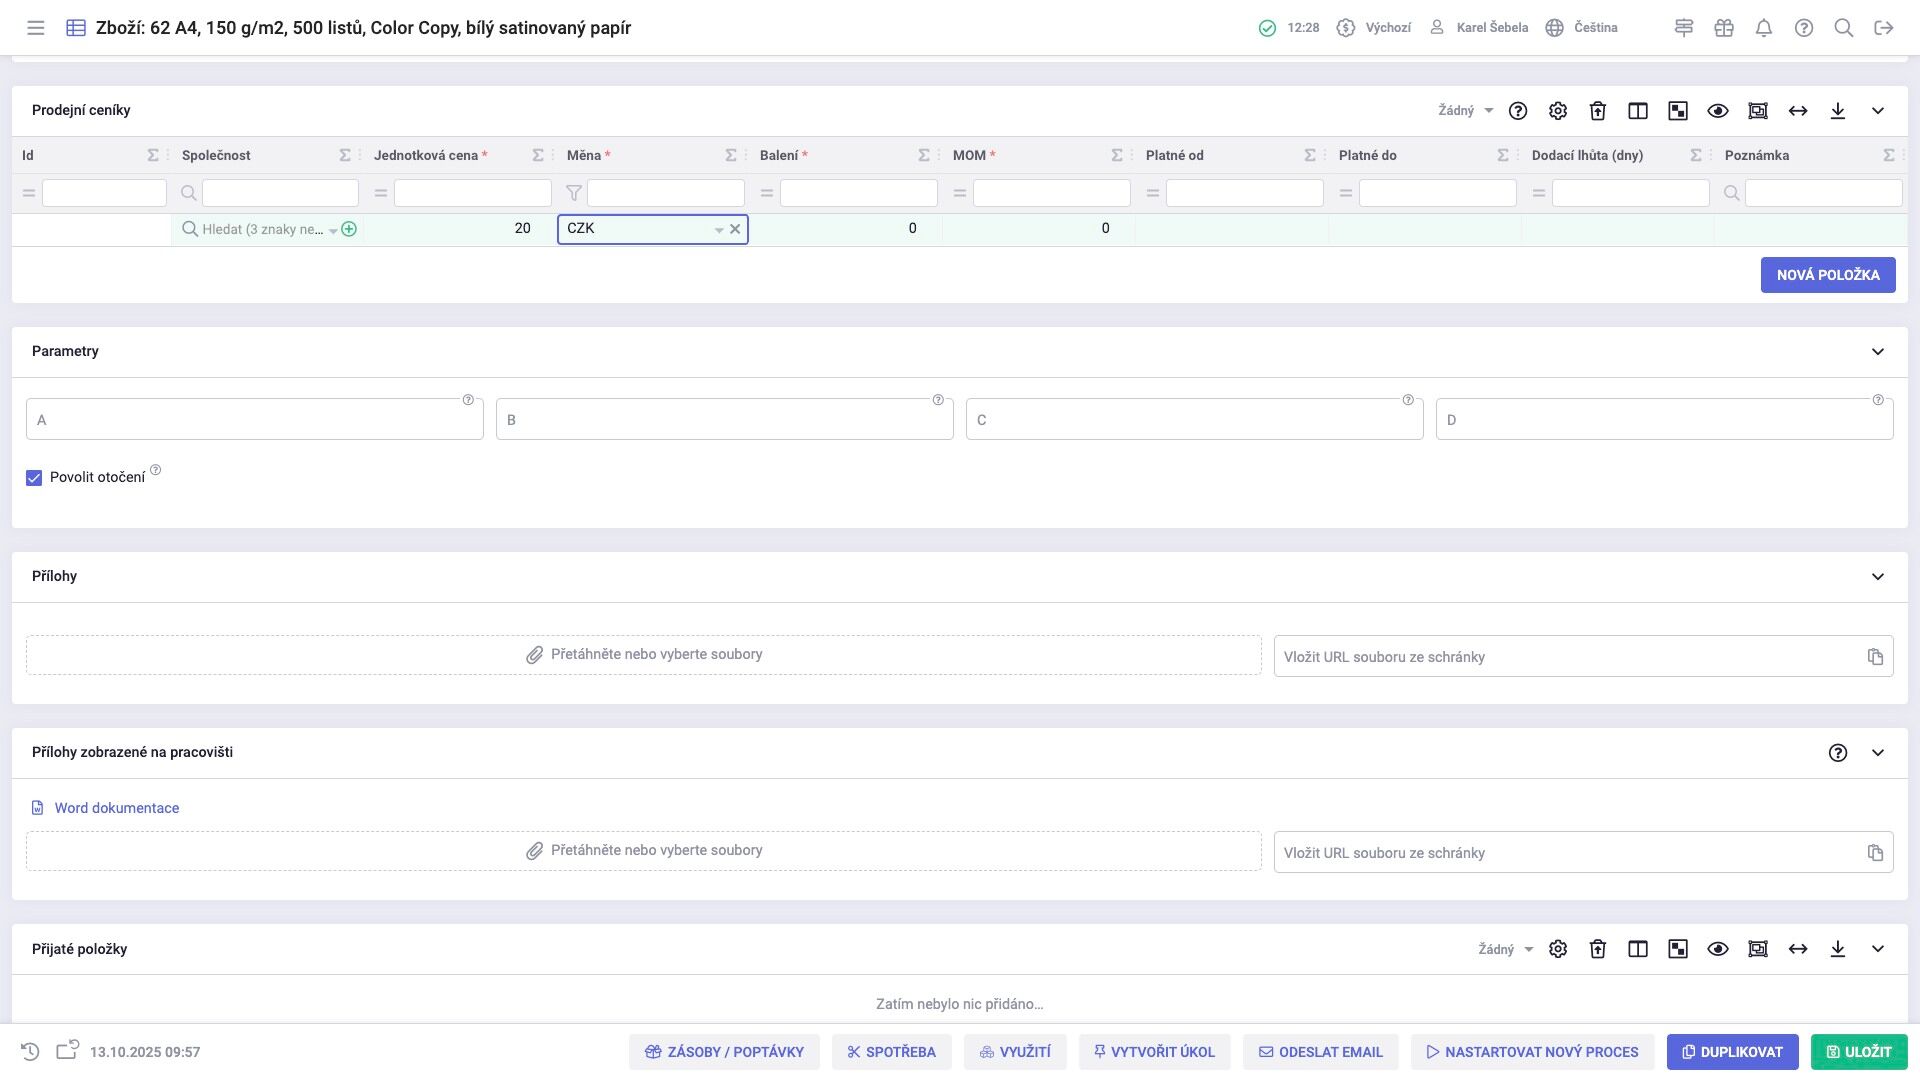Click the fit column width arrows in Přijaté položky
The width and height of the screenshot is (1920, 1080).
[1798, 949]
